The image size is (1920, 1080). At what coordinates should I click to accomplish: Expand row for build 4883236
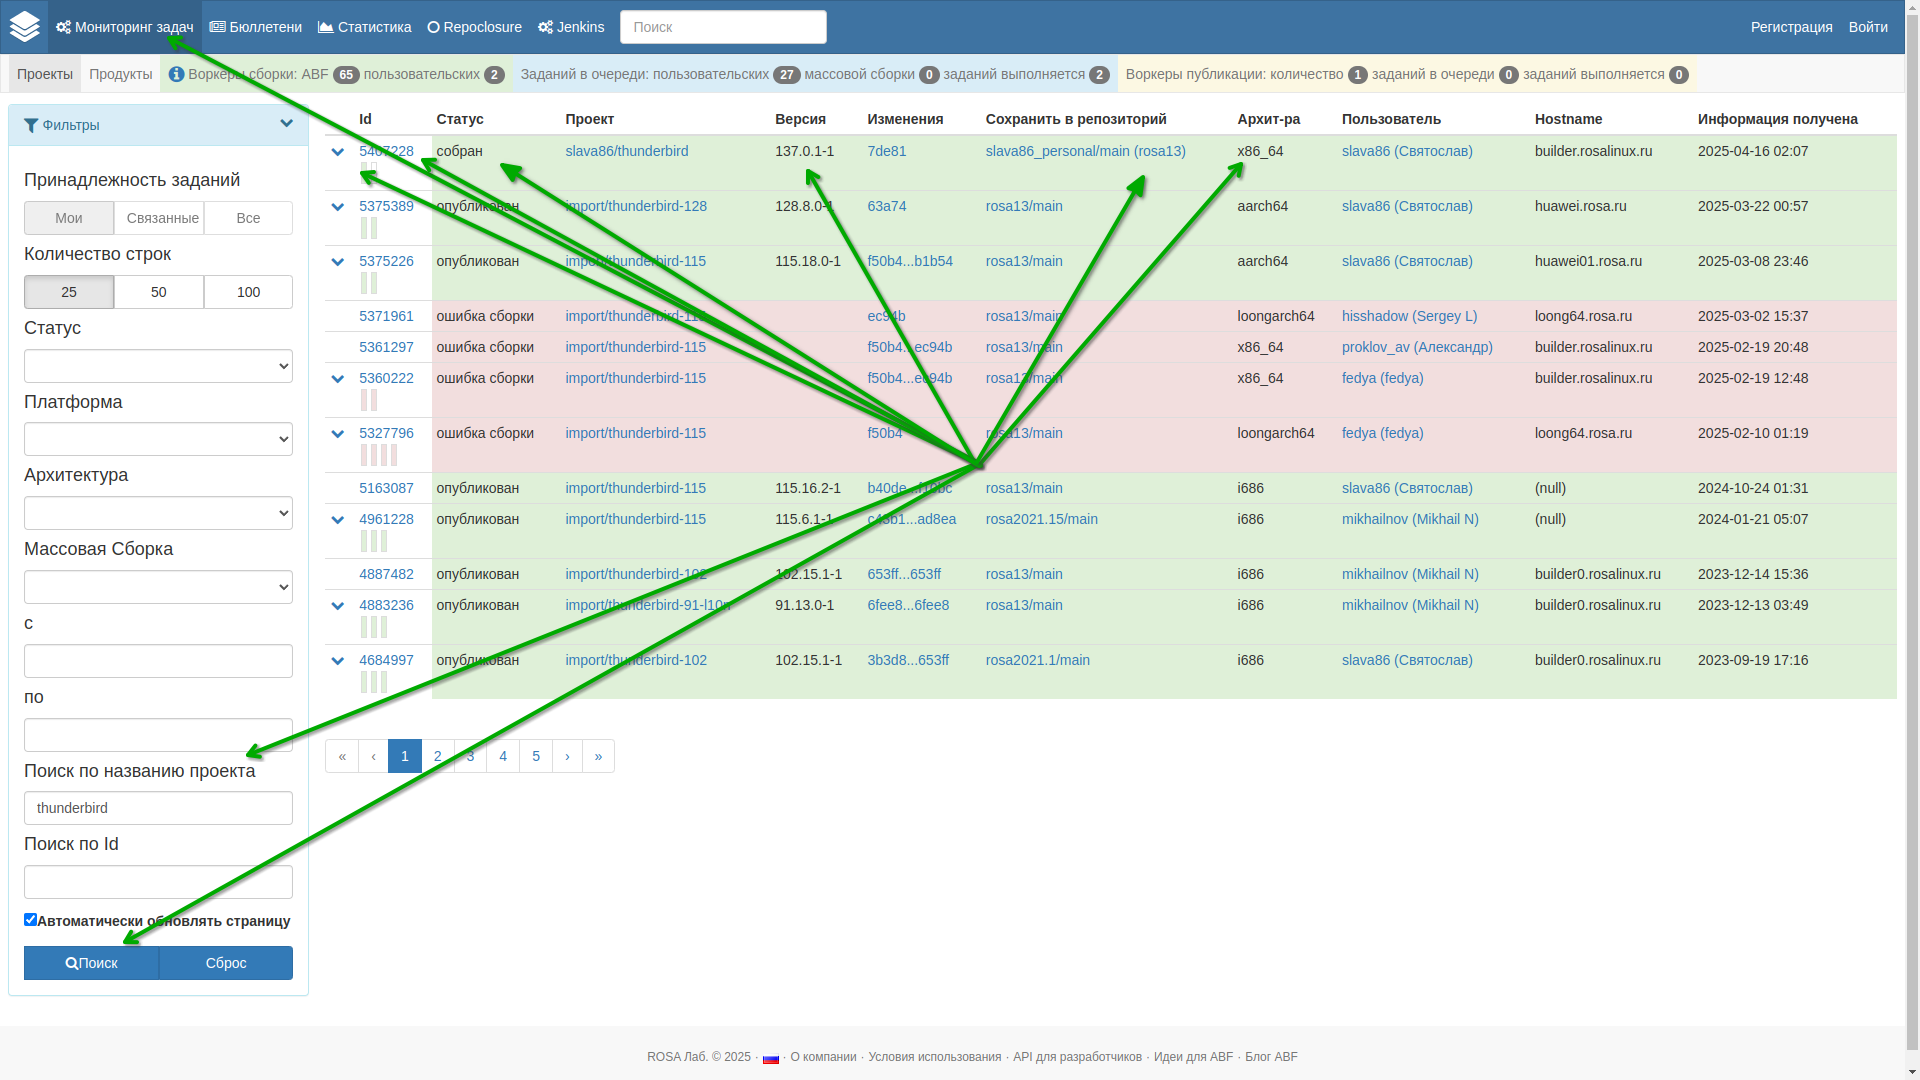click(x=337, y=606)
